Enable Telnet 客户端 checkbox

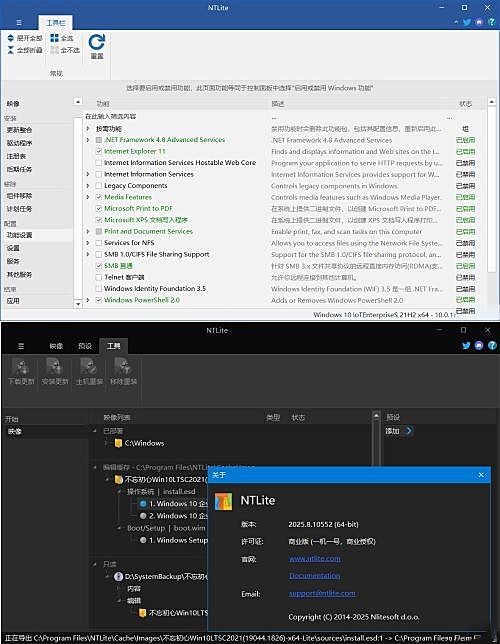(x=99, y=277)
